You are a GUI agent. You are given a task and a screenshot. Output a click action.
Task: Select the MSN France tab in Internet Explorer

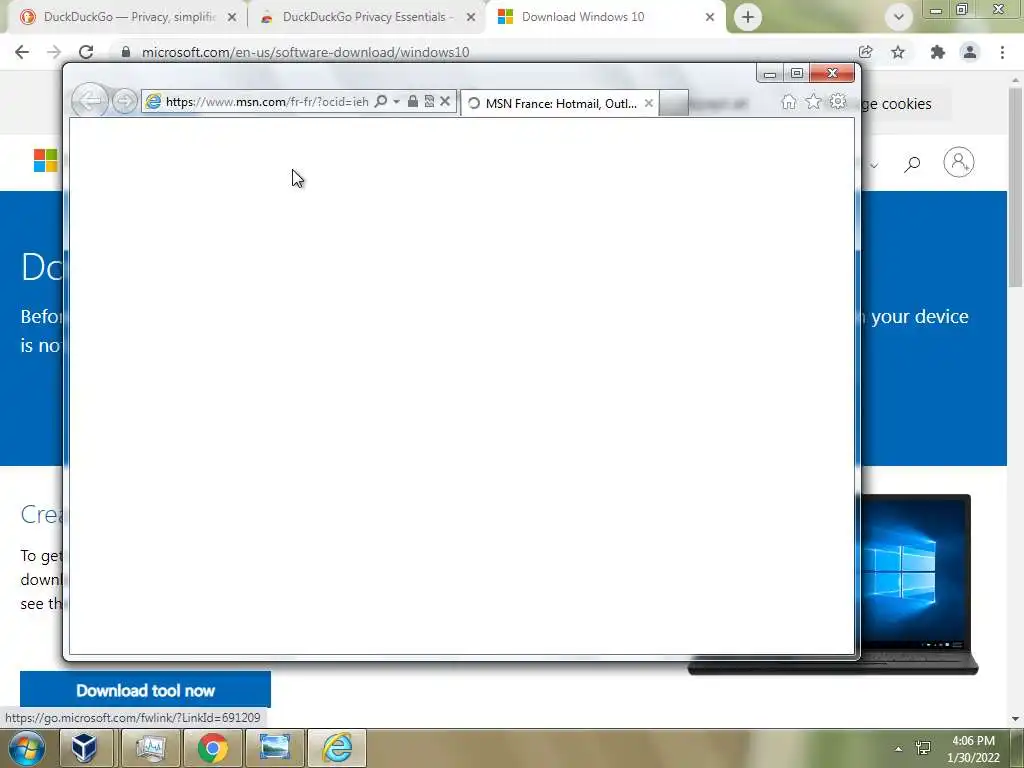tap(560, 103)
